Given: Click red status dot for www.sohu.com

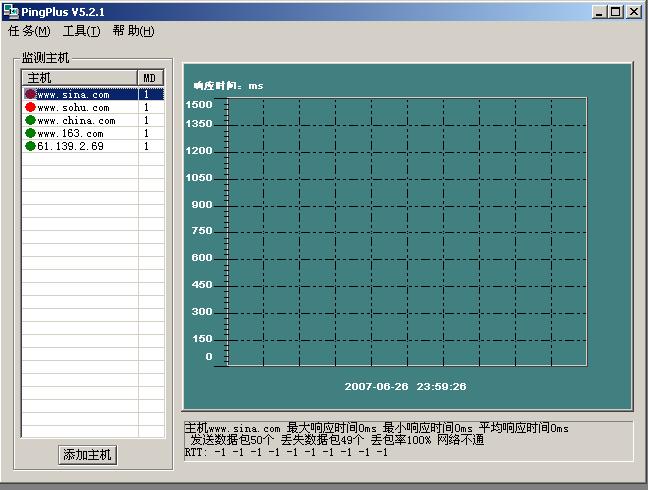Looking at the screenshot, I should 30,107.
